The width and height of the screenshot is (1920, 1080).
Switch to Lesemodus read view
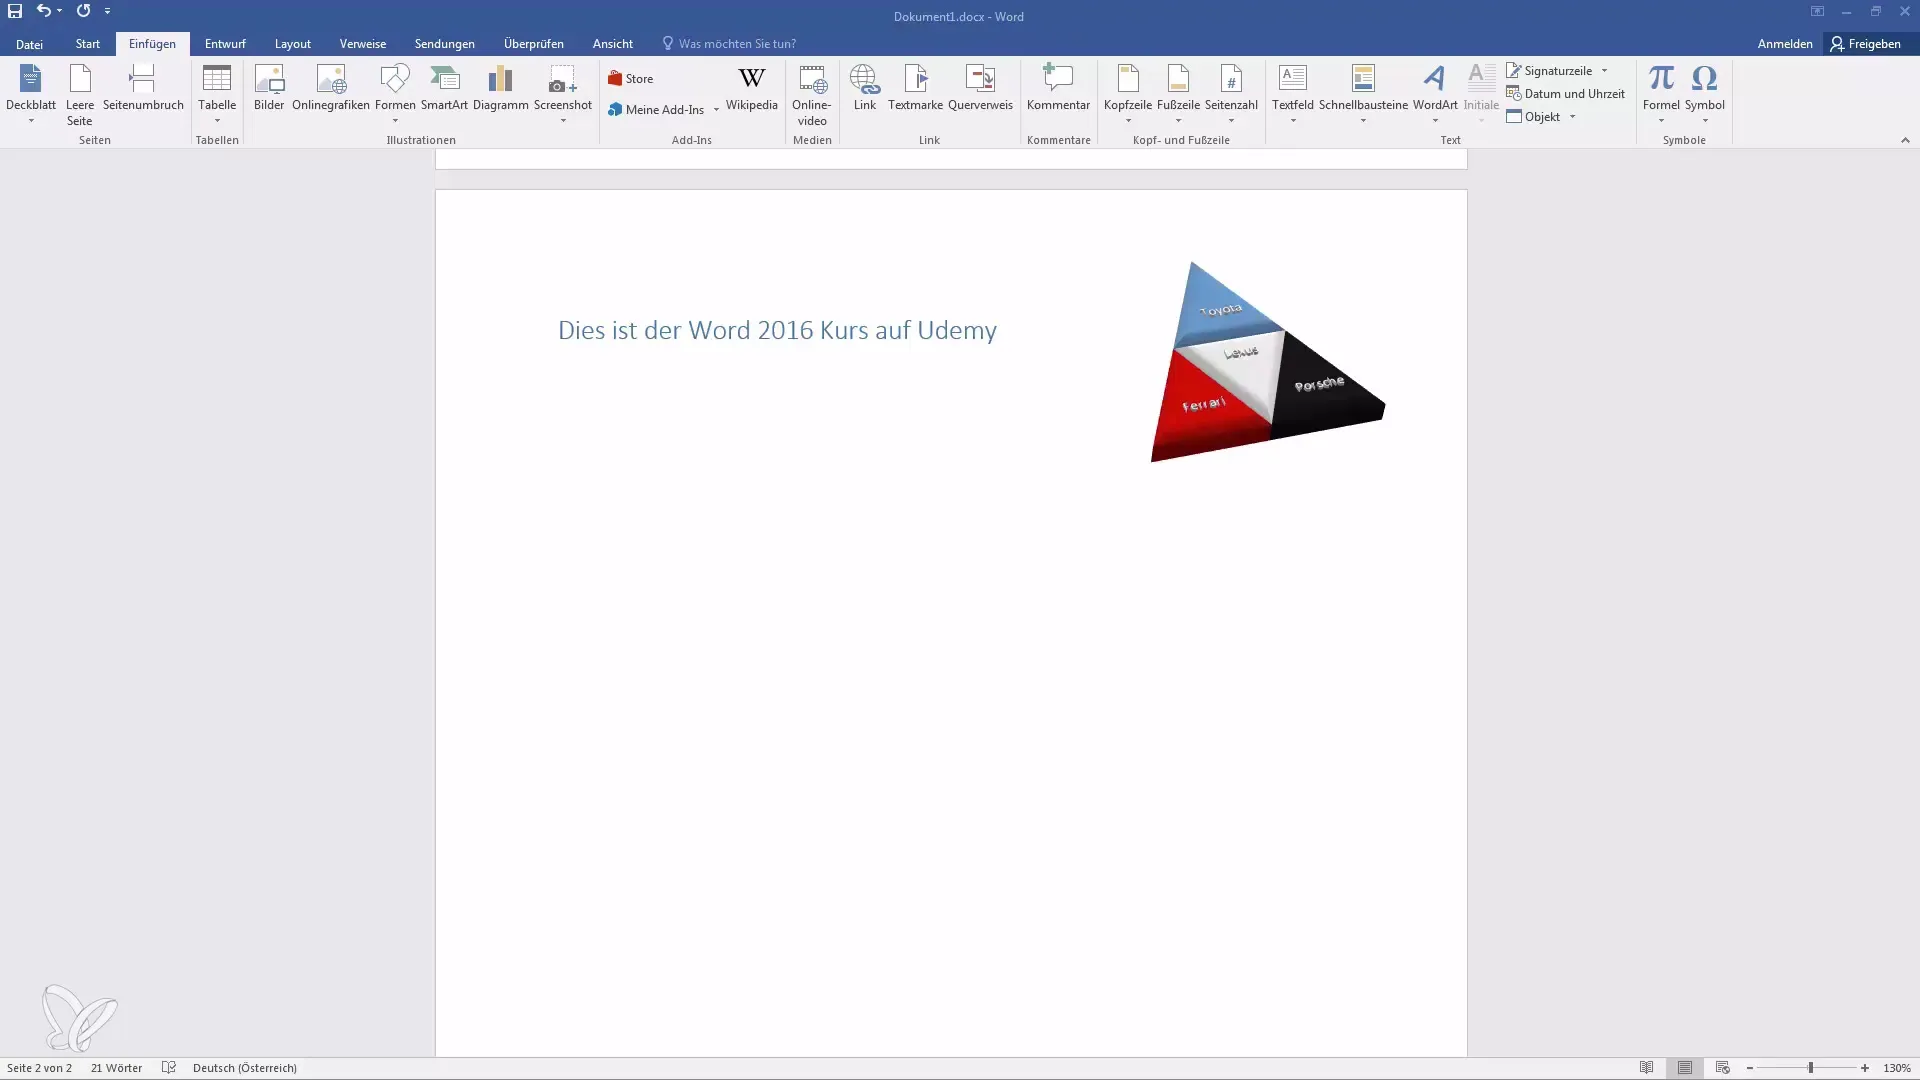pyautogui.click(x=1646, y=1068)
